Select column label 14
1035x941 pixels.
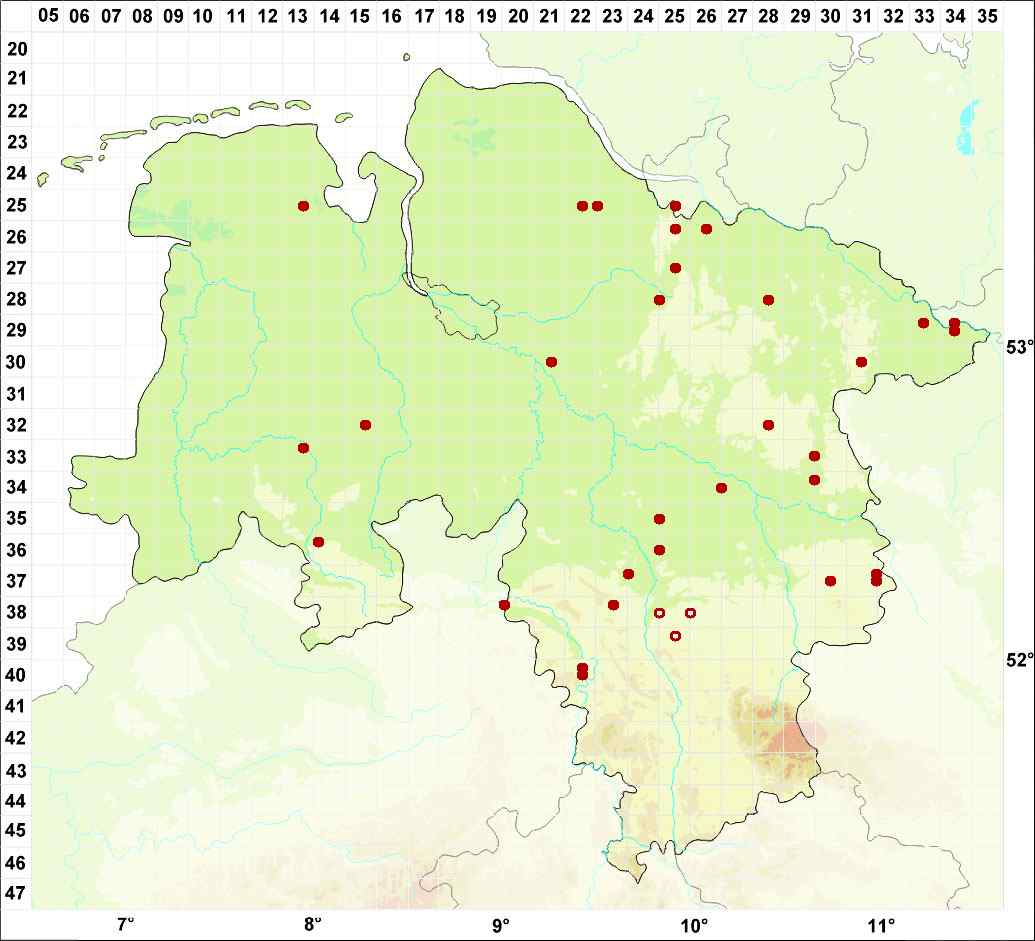(x=329, y=15)
